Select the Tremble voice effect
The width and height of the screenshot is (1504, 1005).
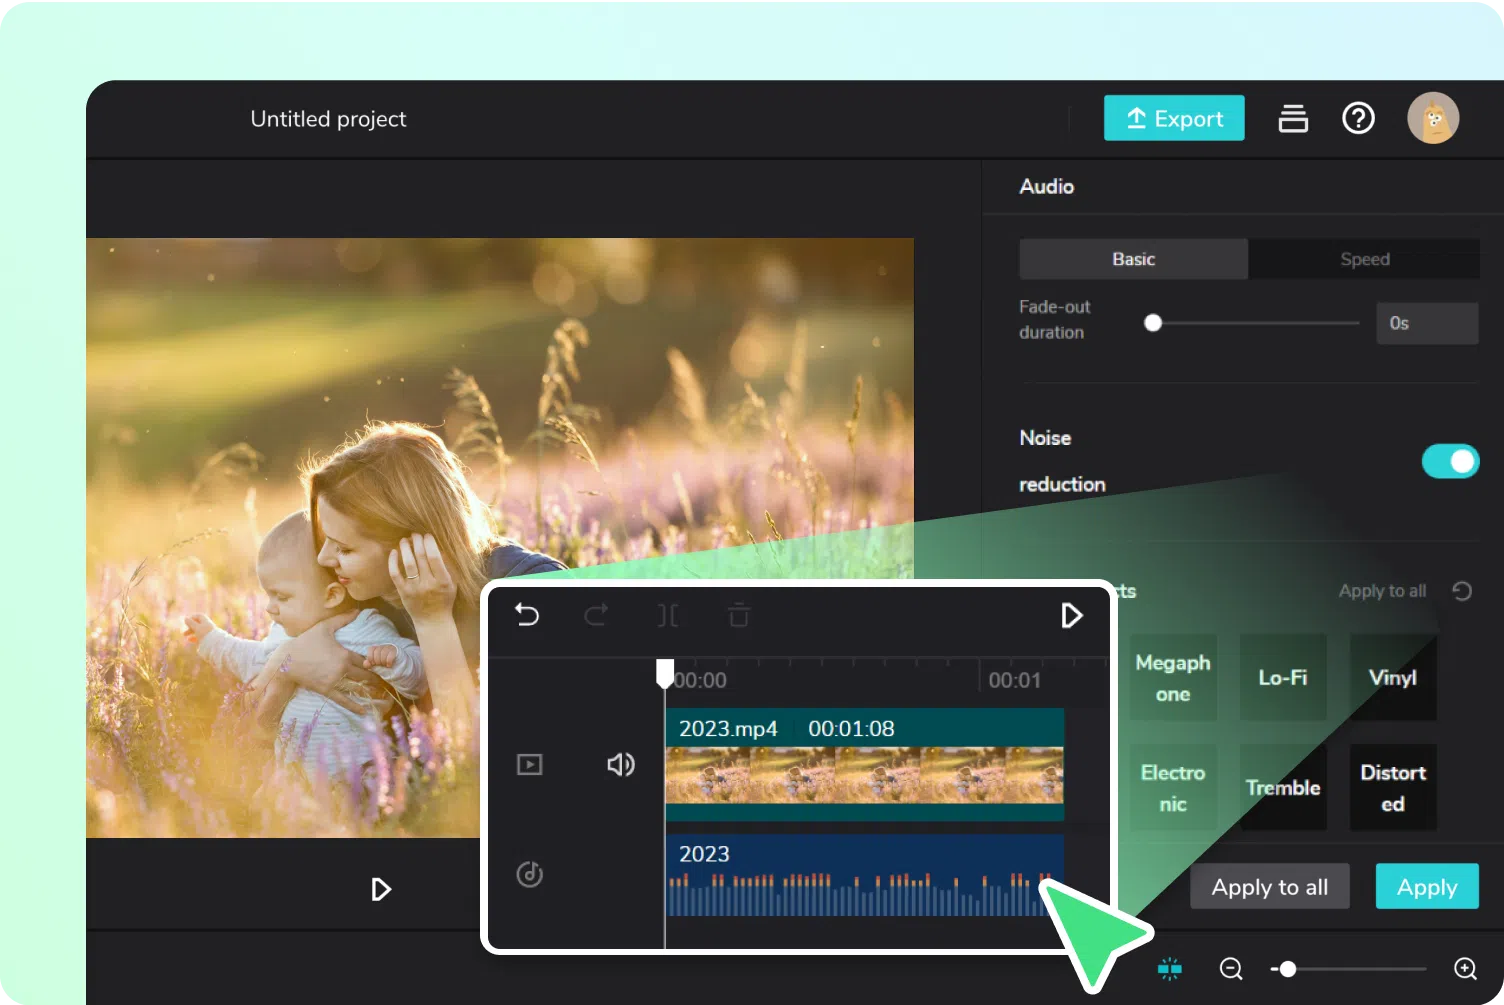(1283, 788)
